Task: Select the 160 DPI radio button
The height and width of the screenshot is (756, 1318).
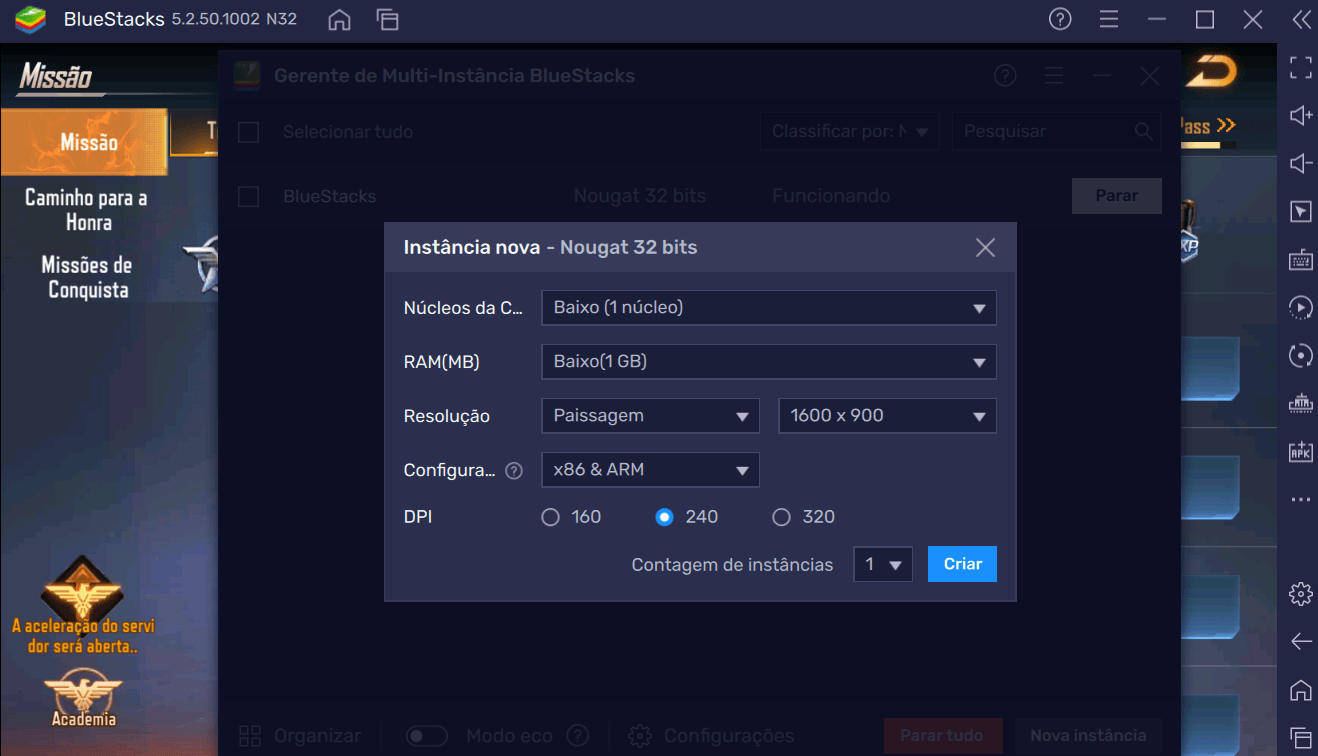Action: (550, 517)
